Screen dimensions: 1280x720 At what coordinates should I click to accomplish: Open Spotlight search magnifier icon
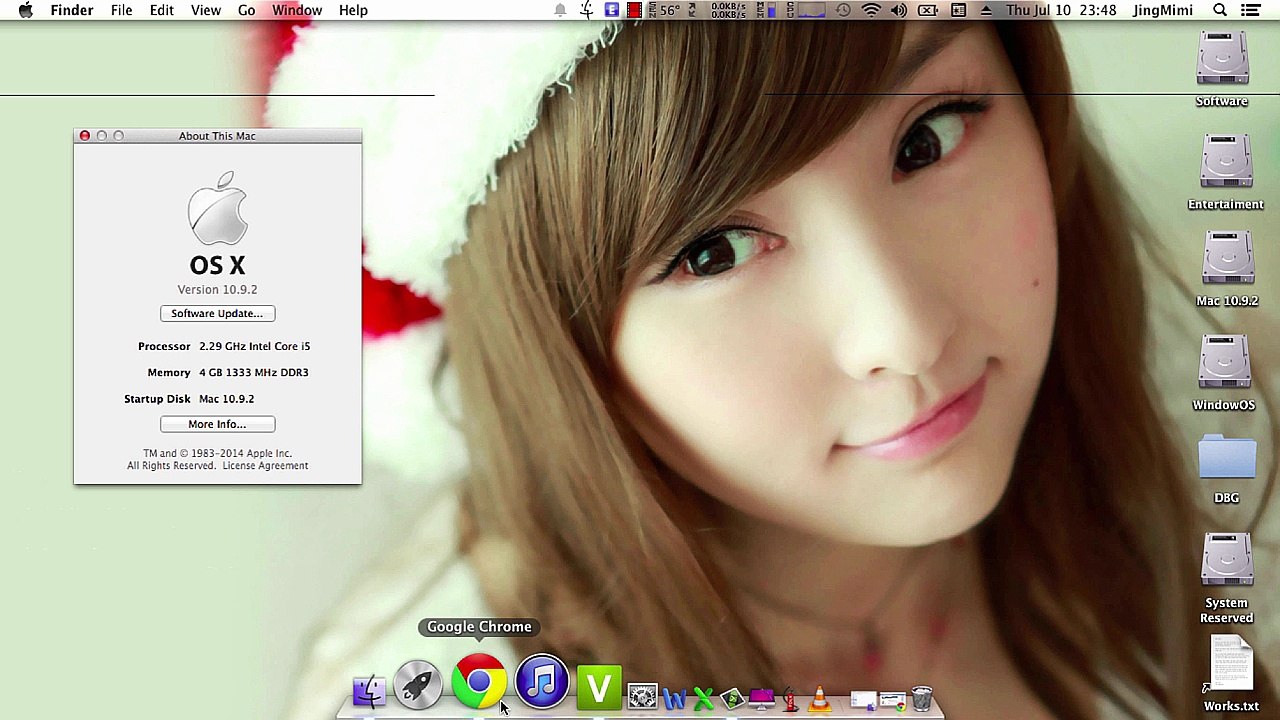point(1220,10)
